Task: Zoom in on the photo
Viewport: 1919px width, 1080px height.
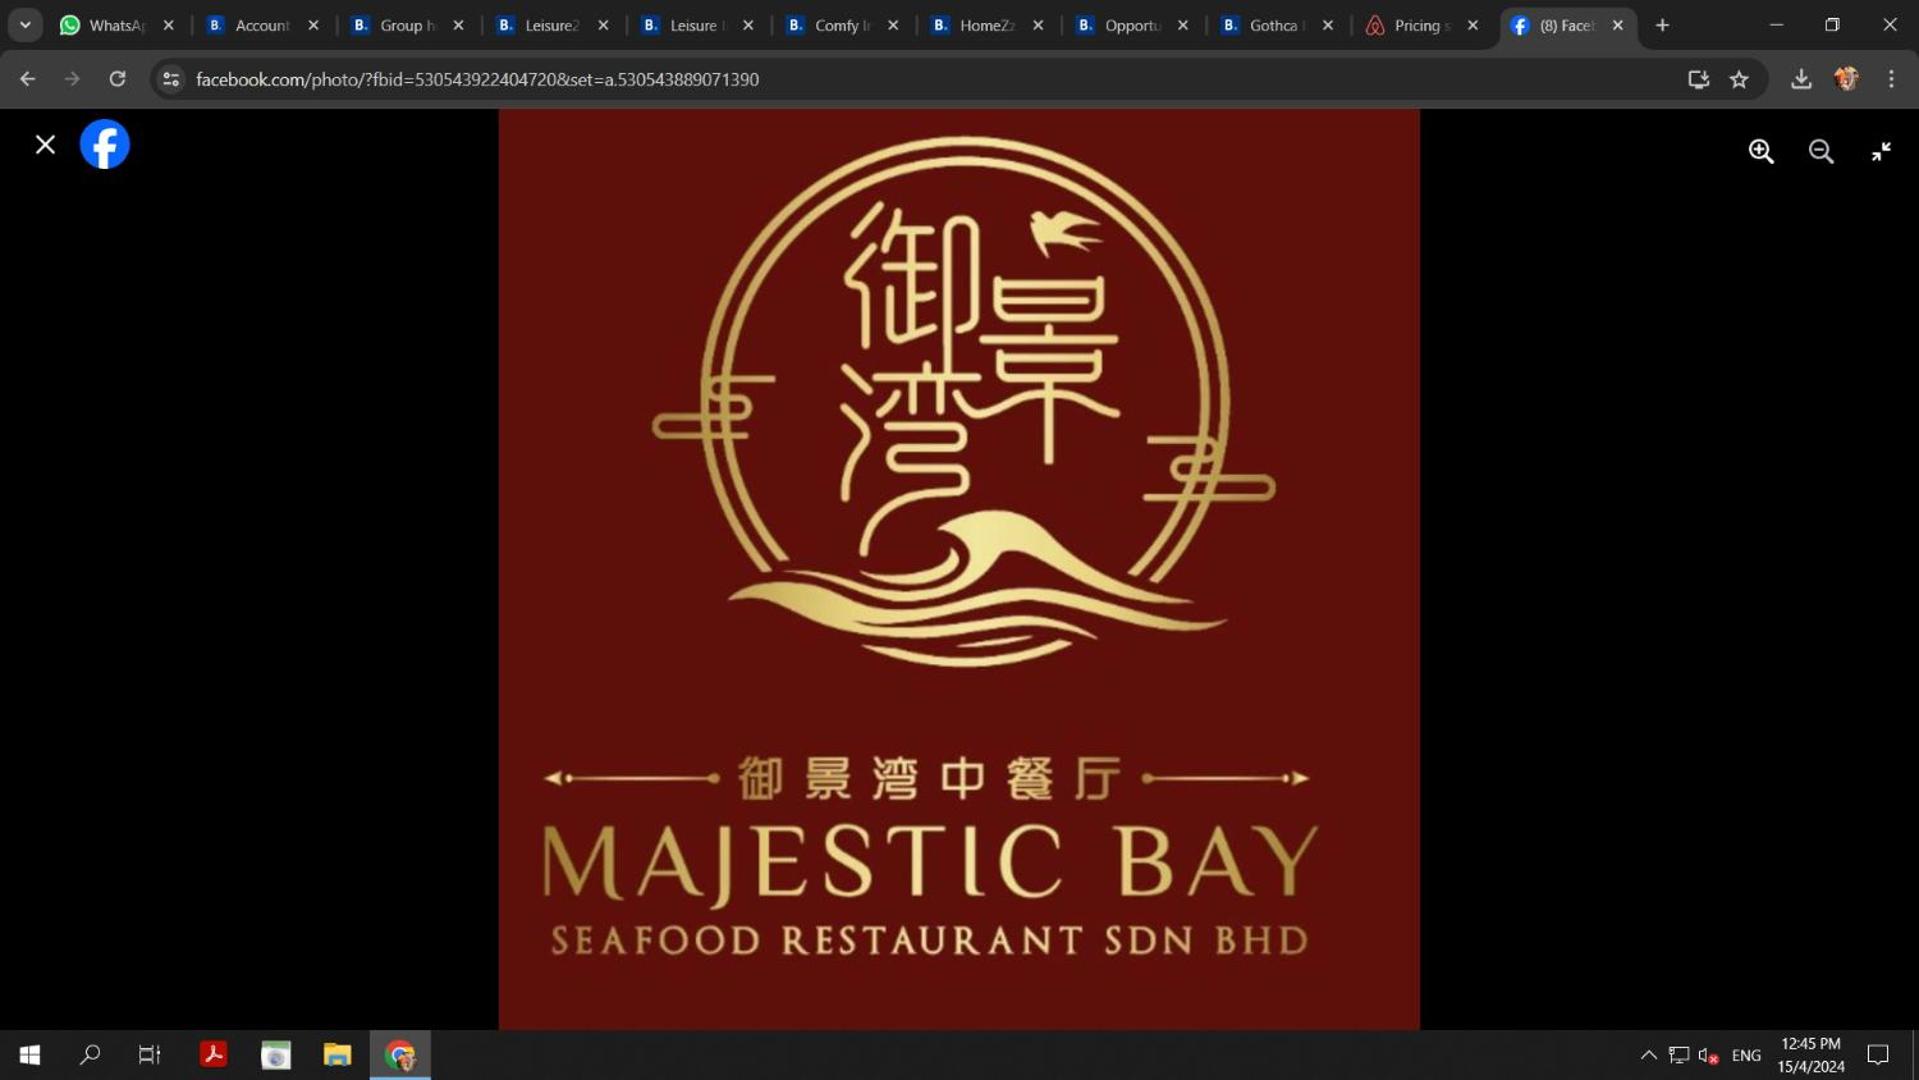Action: tap(1761, 151)
